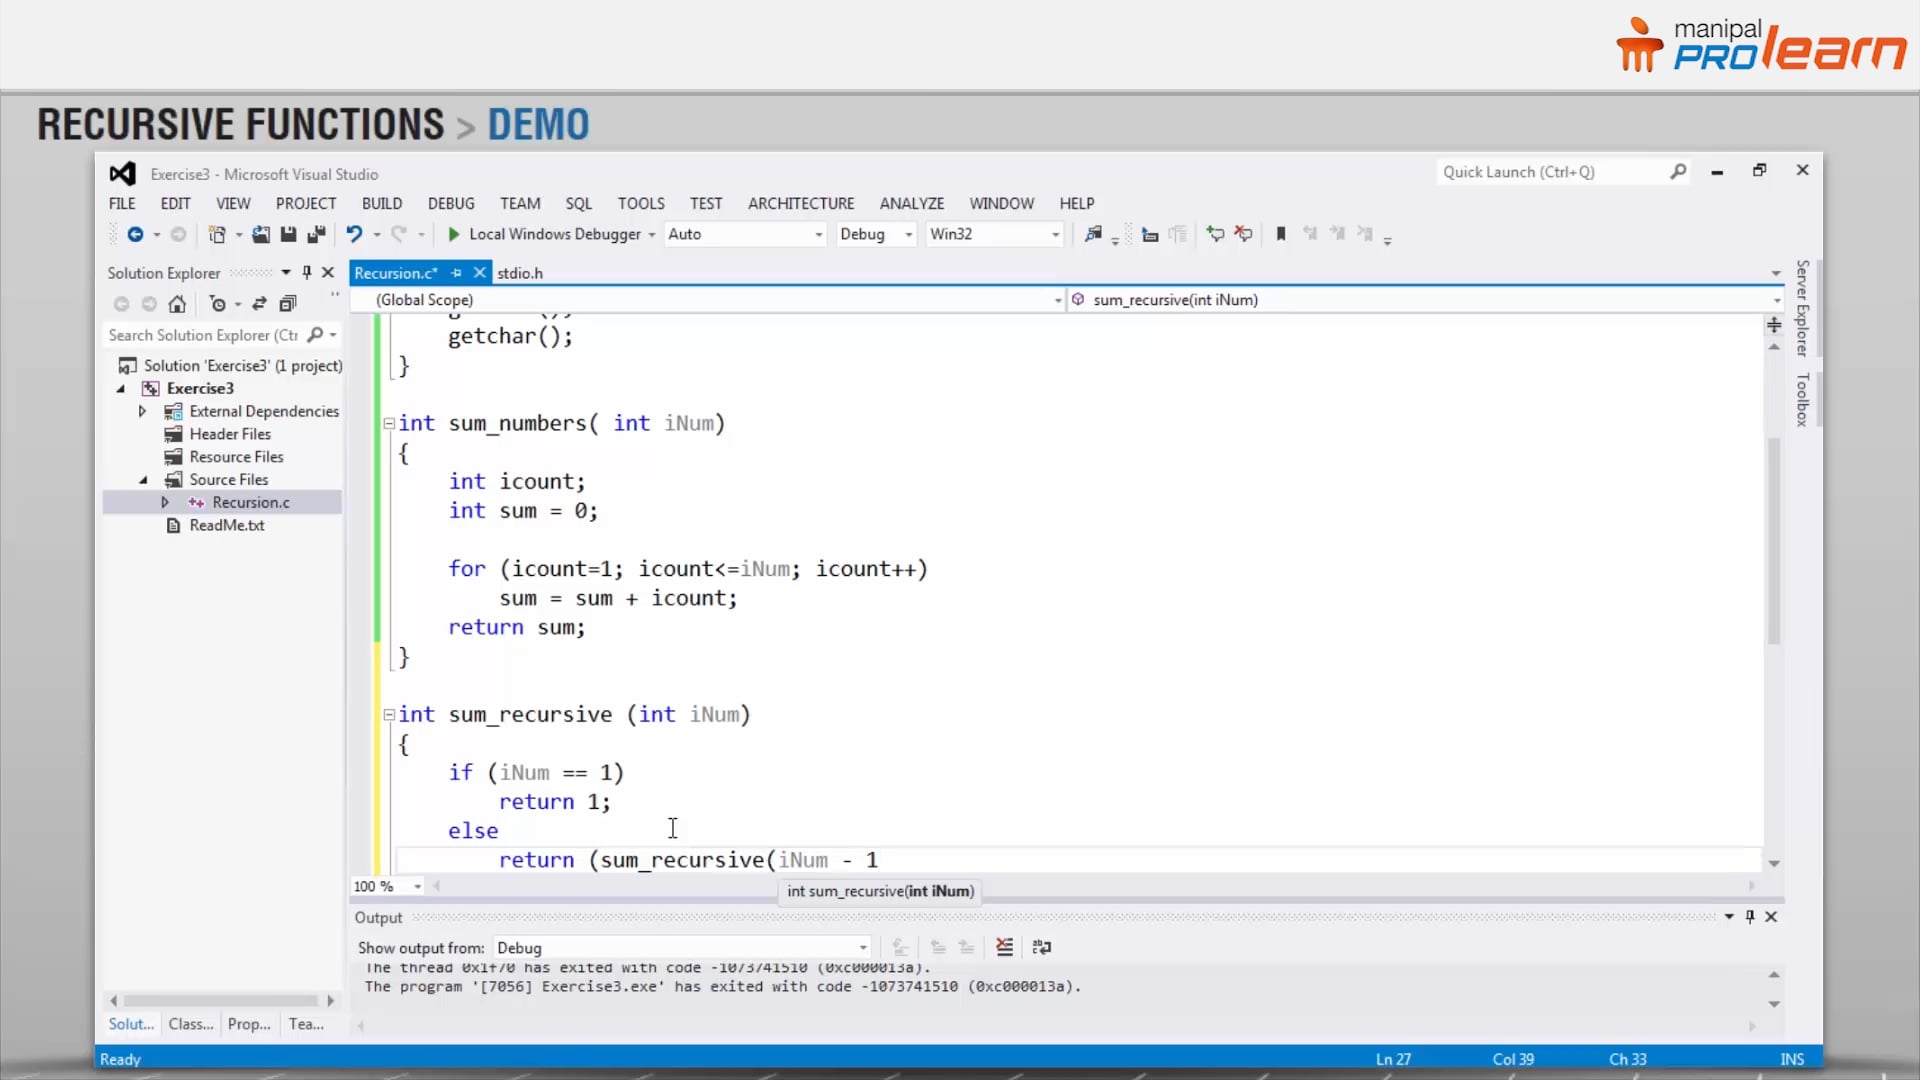The height and width of the screenshot is (1080, 1920).
Task: Pin the Solution Explorer panel
Action: pyautogui.click(x=307, y=272)
